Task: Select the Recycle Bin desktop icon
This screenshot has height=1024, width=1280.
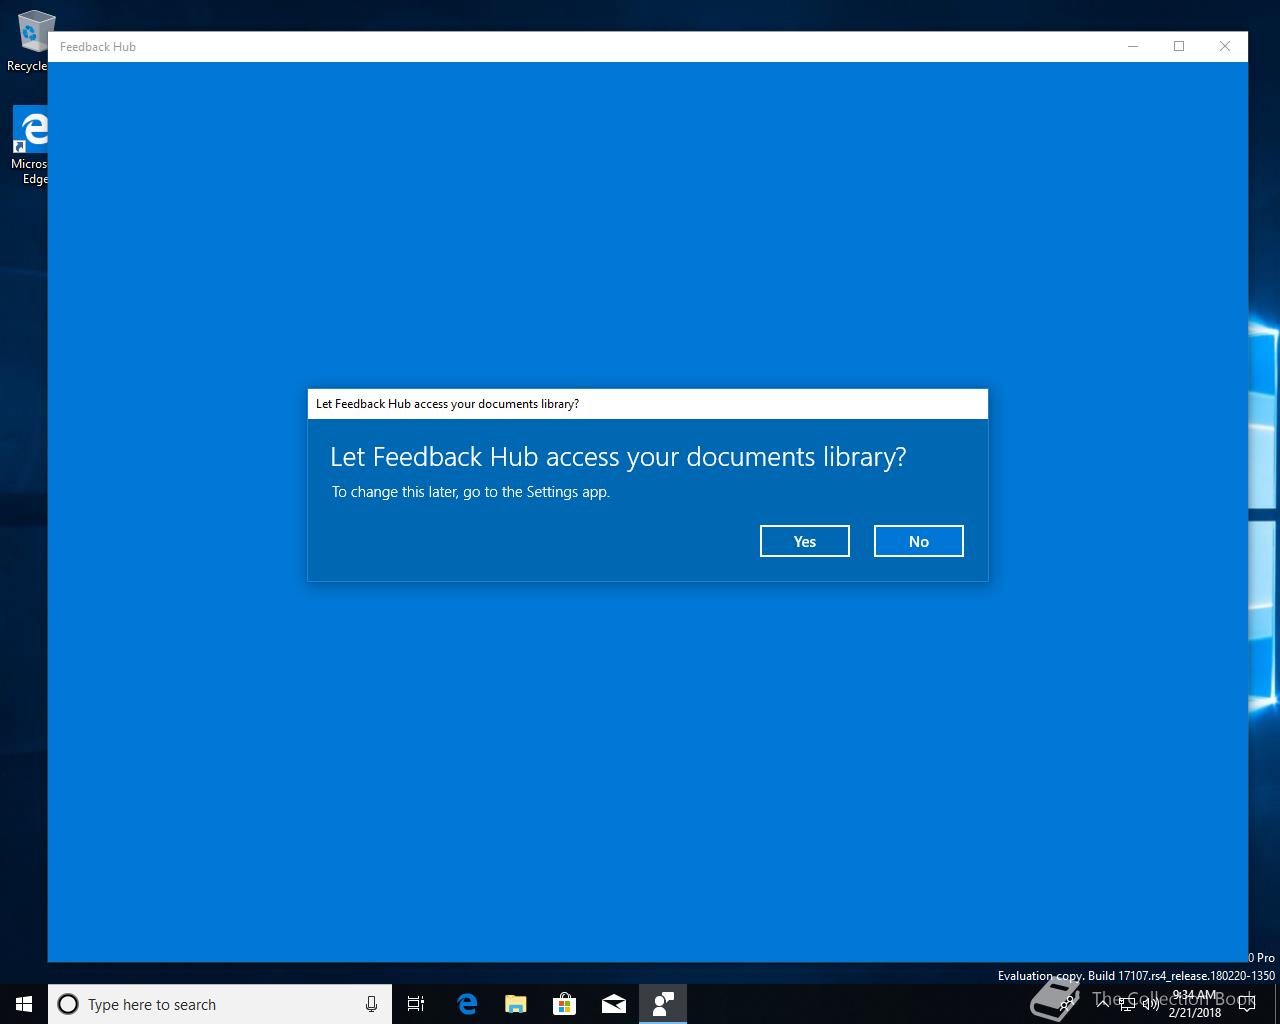Action: pos(29,42)
